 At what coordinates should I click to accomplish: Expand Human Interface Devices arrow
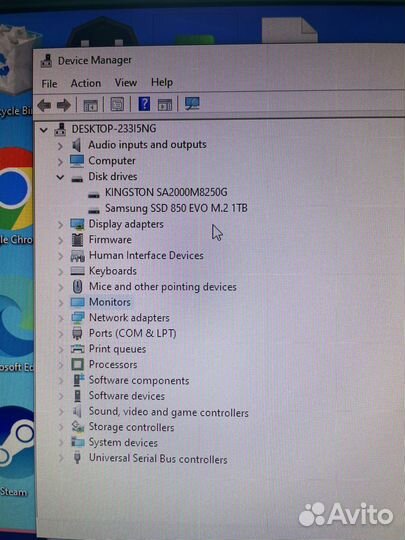[61, 256]
